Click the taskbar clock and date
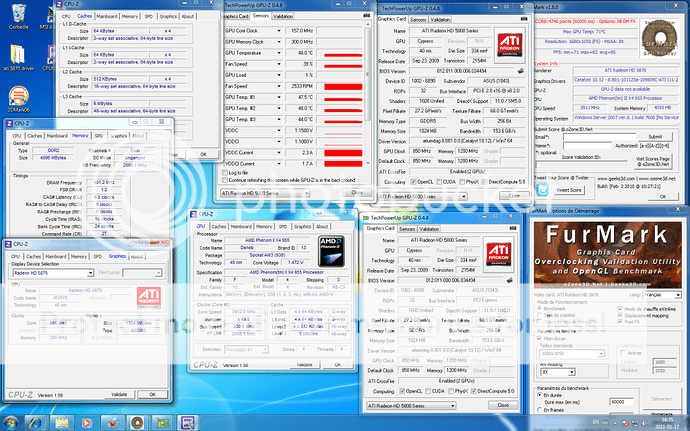This screenshot has width=690, height=431. point(665,423)
